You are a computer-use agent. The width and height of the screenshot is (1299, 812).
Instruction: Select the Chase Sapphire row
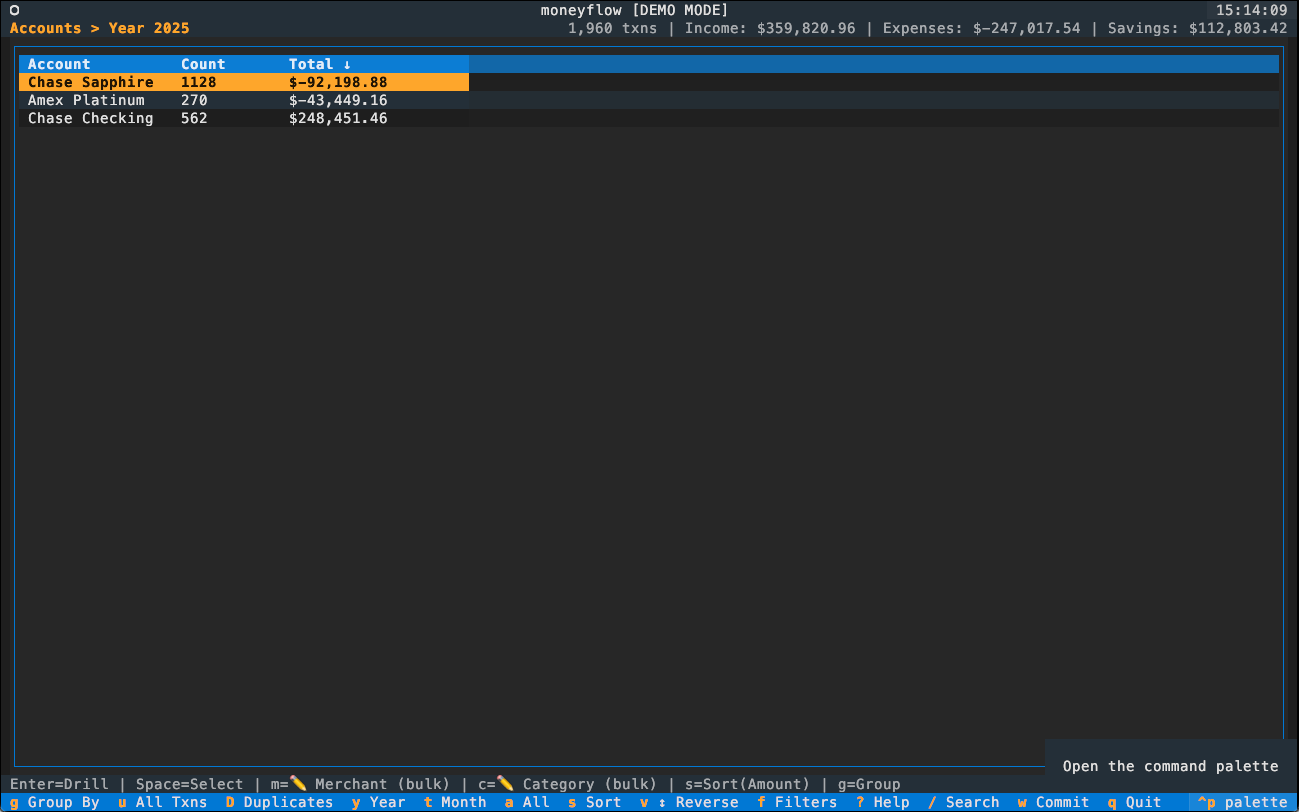pyautogui.click(x=244, y=82)
